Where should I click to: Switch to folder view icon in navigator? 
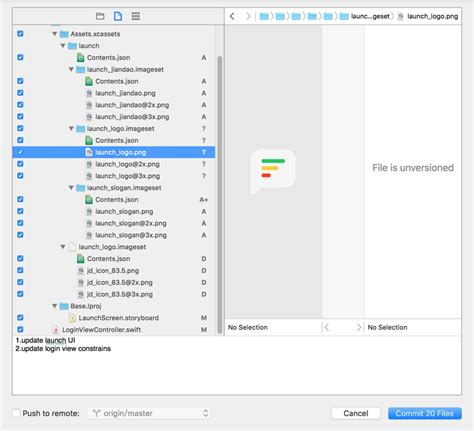pos(100,16)
